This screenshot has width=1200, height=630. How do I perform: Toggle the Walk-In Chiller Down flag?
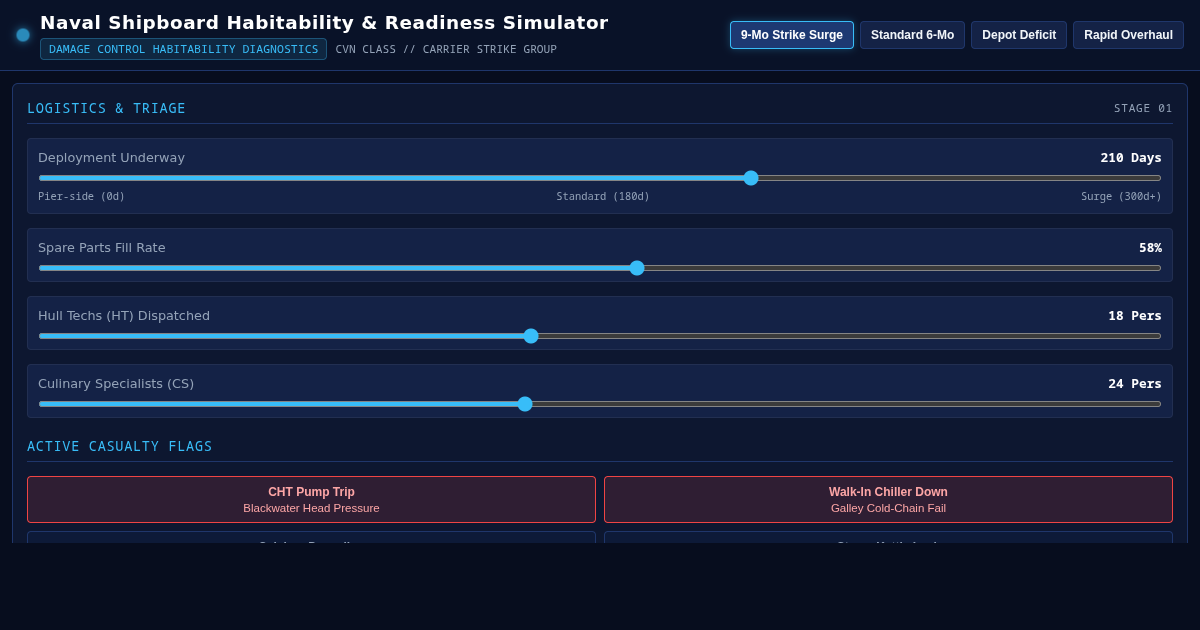tap(888, 499)
